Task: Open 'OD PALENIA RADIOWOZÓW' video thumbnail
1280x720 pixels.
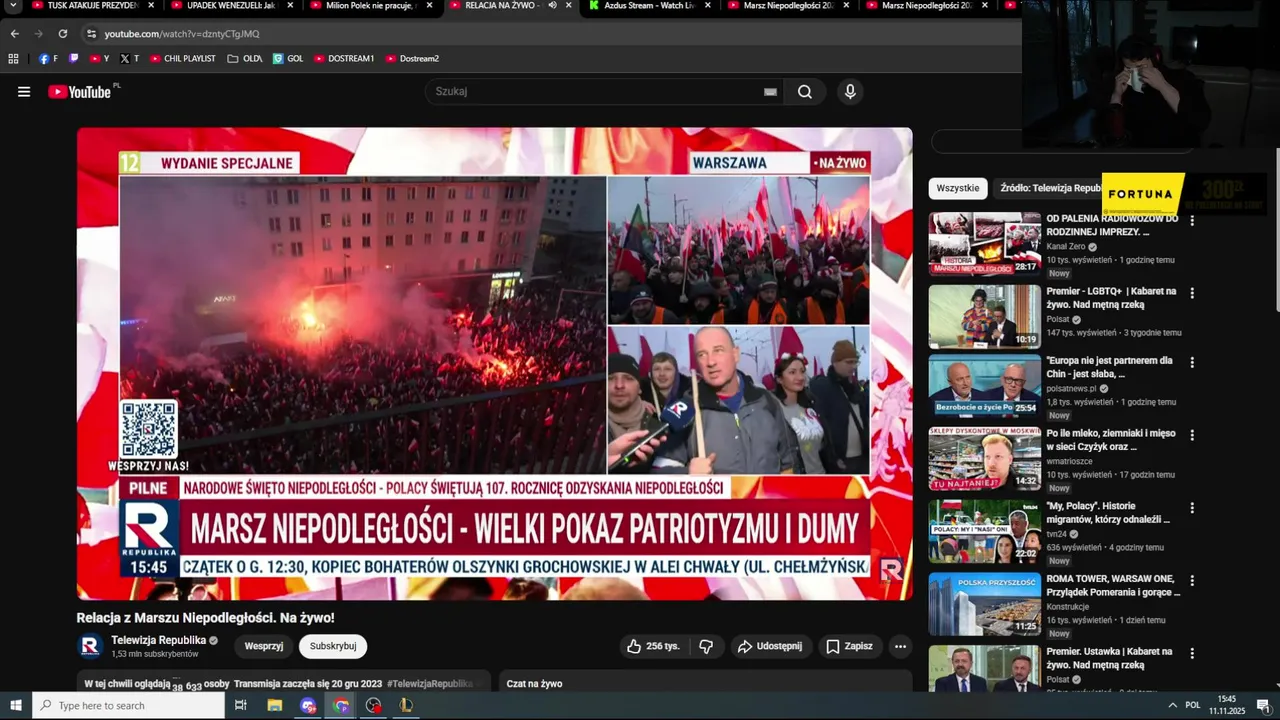Action: point(985,243)
